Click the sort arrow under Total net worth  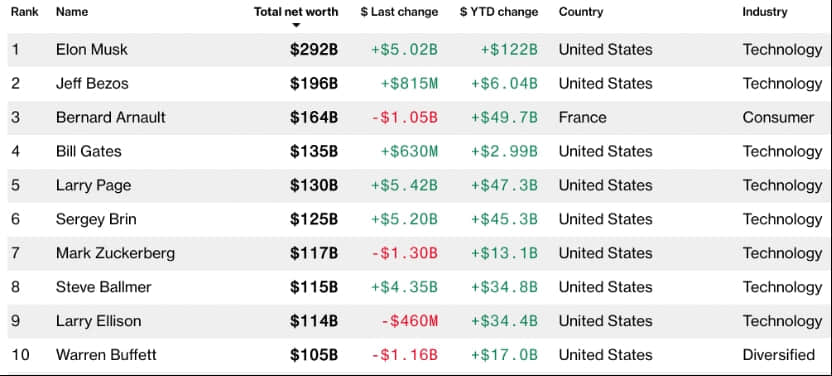pyautogui.click(x=297, y=25)
